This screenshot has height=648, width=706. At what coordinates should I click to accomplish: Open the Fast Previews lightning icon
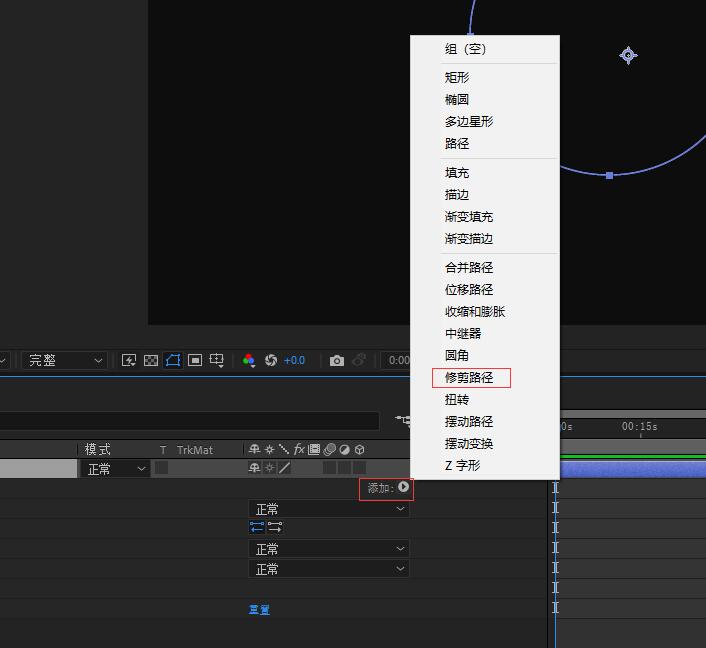(x=129, y=360)
